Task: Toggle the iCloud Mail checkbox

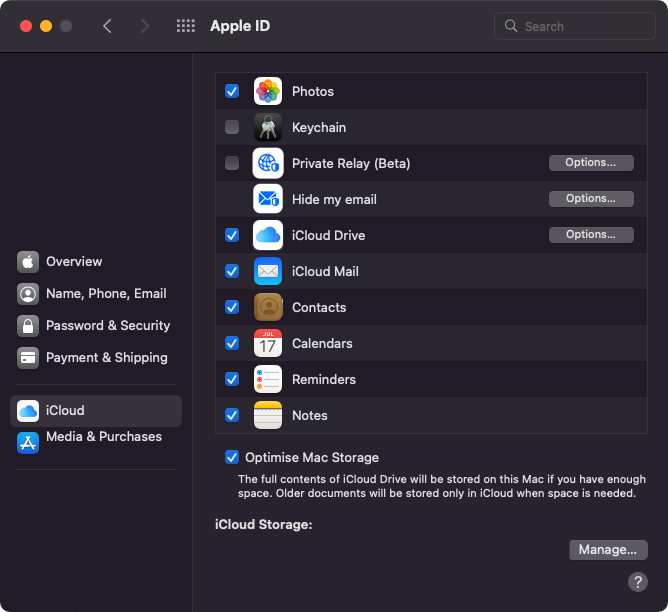Action: click(x=232, y=271)
